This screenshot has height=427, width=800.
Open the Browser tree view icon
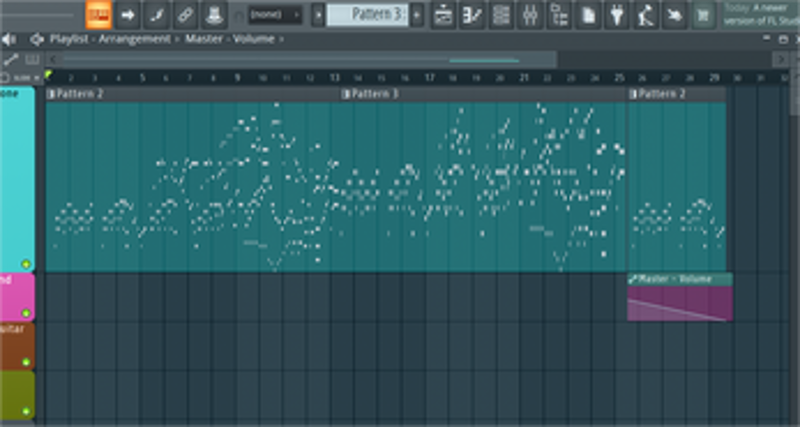coord(559,15)
